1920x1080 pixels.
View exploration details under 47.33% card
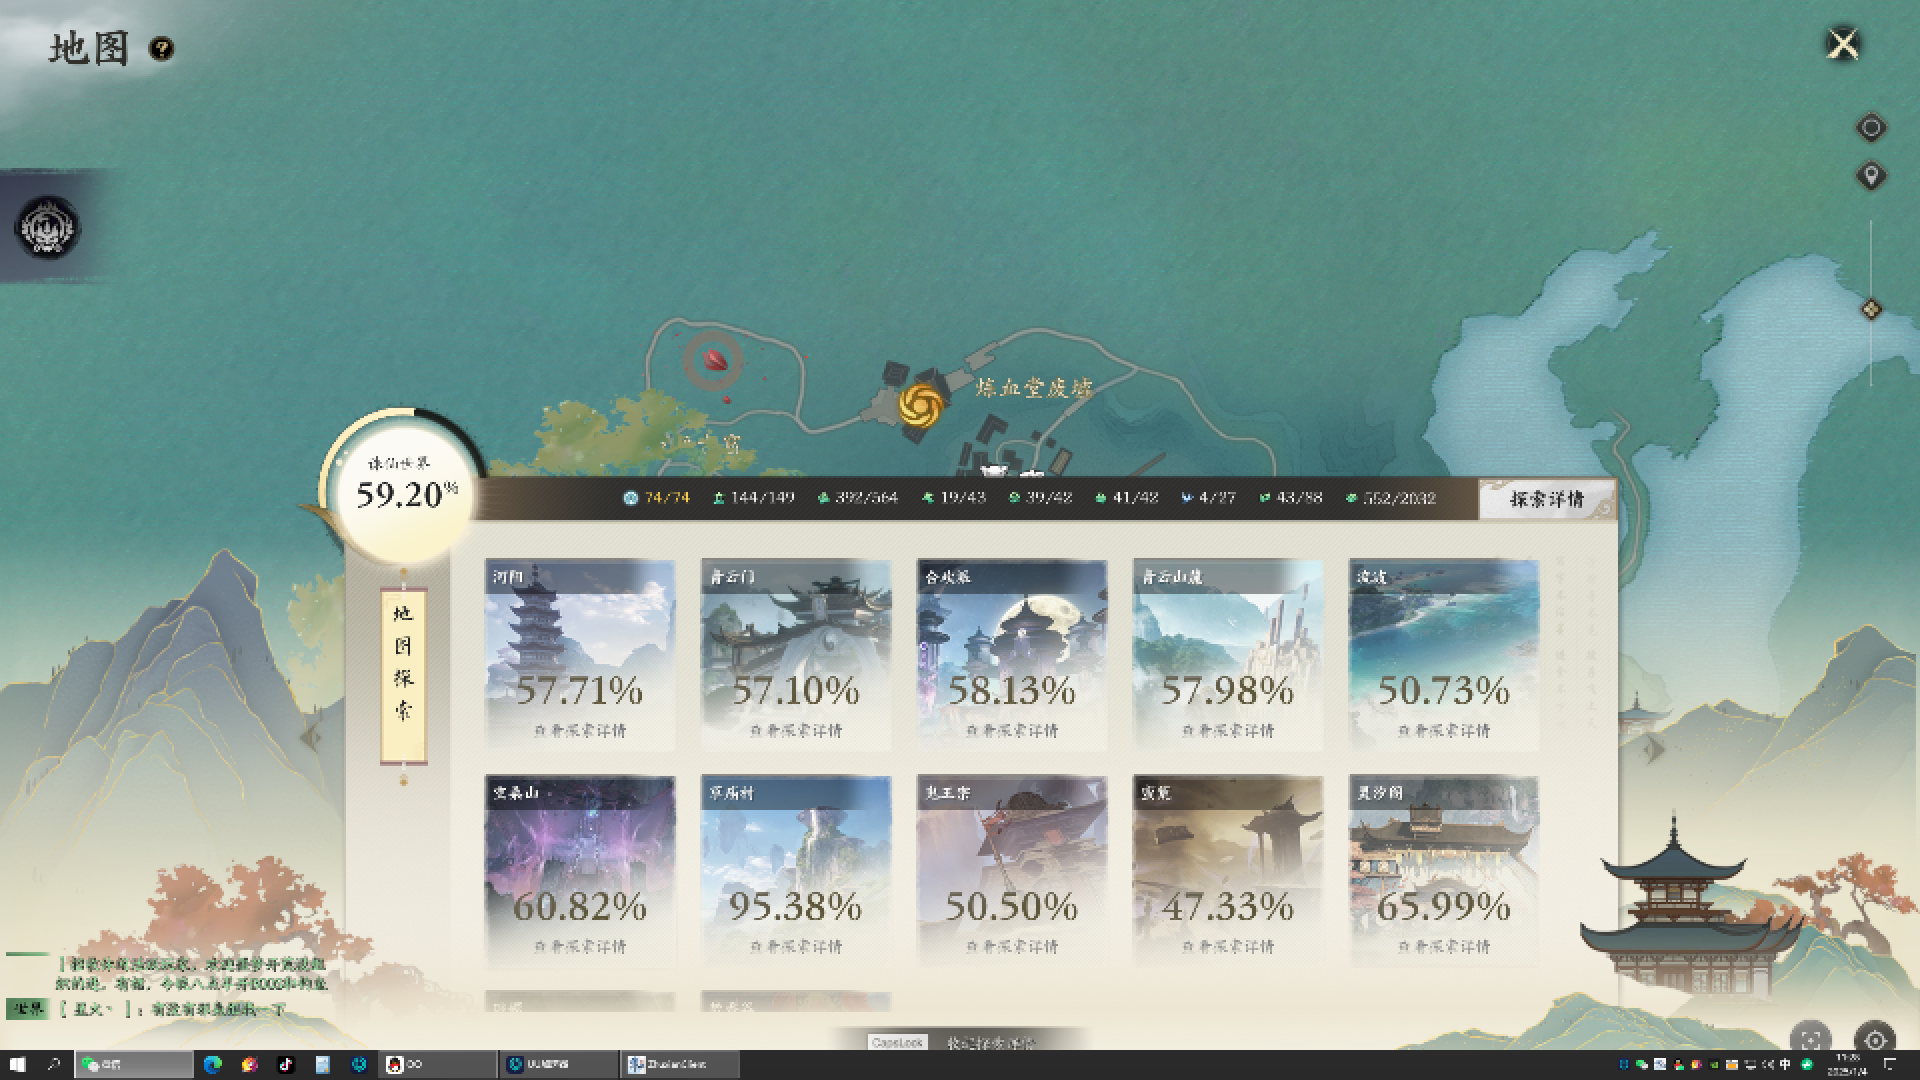pos(1228,946)
